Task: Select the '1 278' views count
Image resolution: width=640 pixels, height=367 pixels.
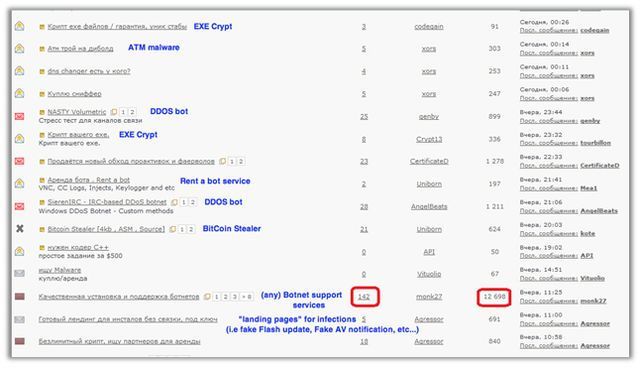Action: tap(495, 161)
